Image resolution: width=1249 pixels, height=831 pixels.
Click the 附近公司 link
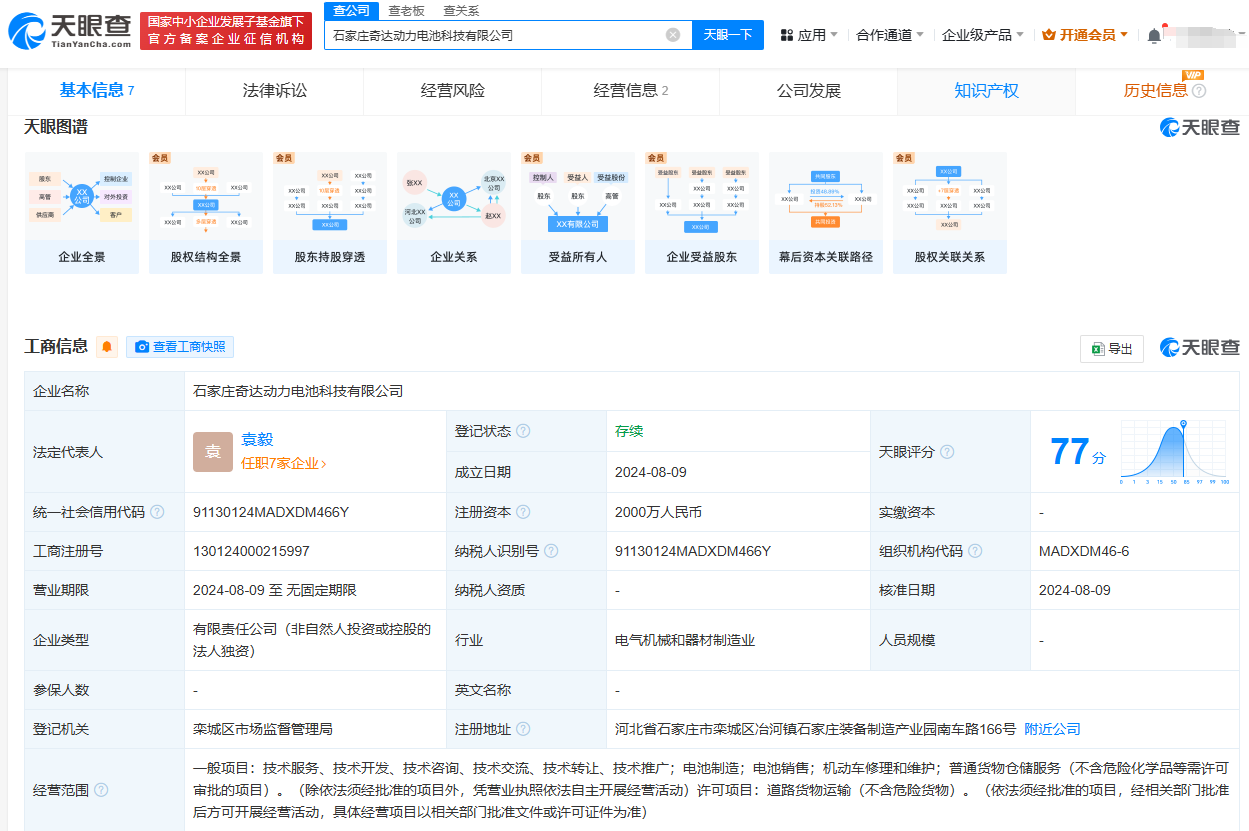pyautogui.click(x=1053, y=729)
